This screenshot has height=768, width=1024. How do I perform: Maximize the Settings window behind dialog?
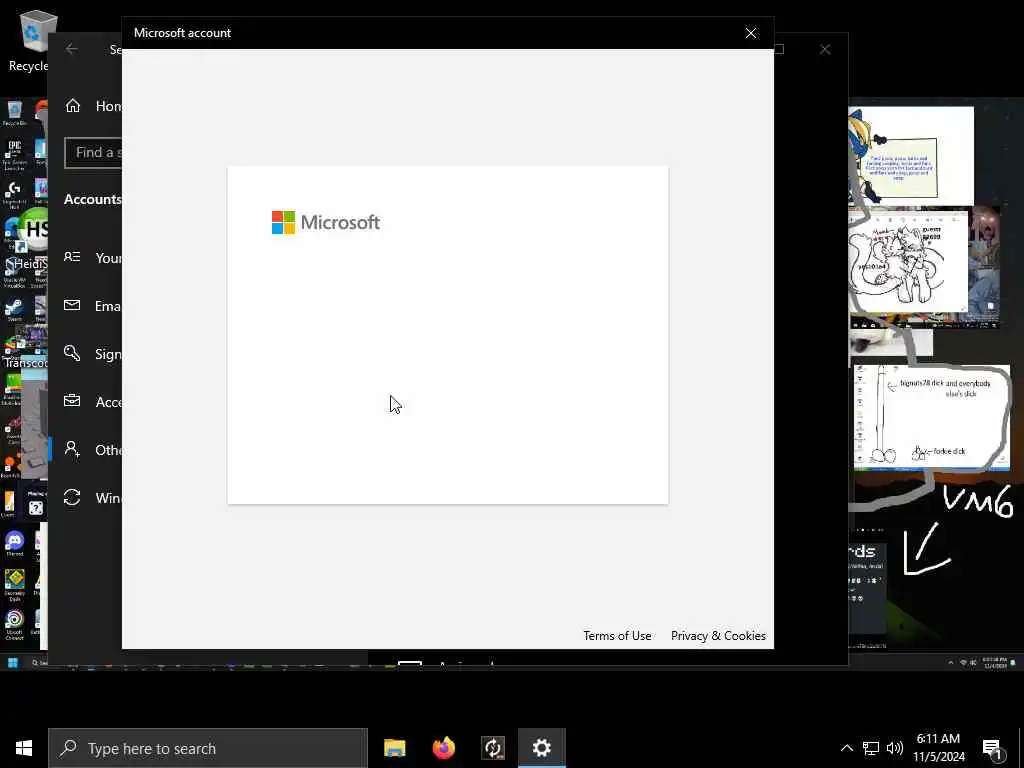[779, 50]
